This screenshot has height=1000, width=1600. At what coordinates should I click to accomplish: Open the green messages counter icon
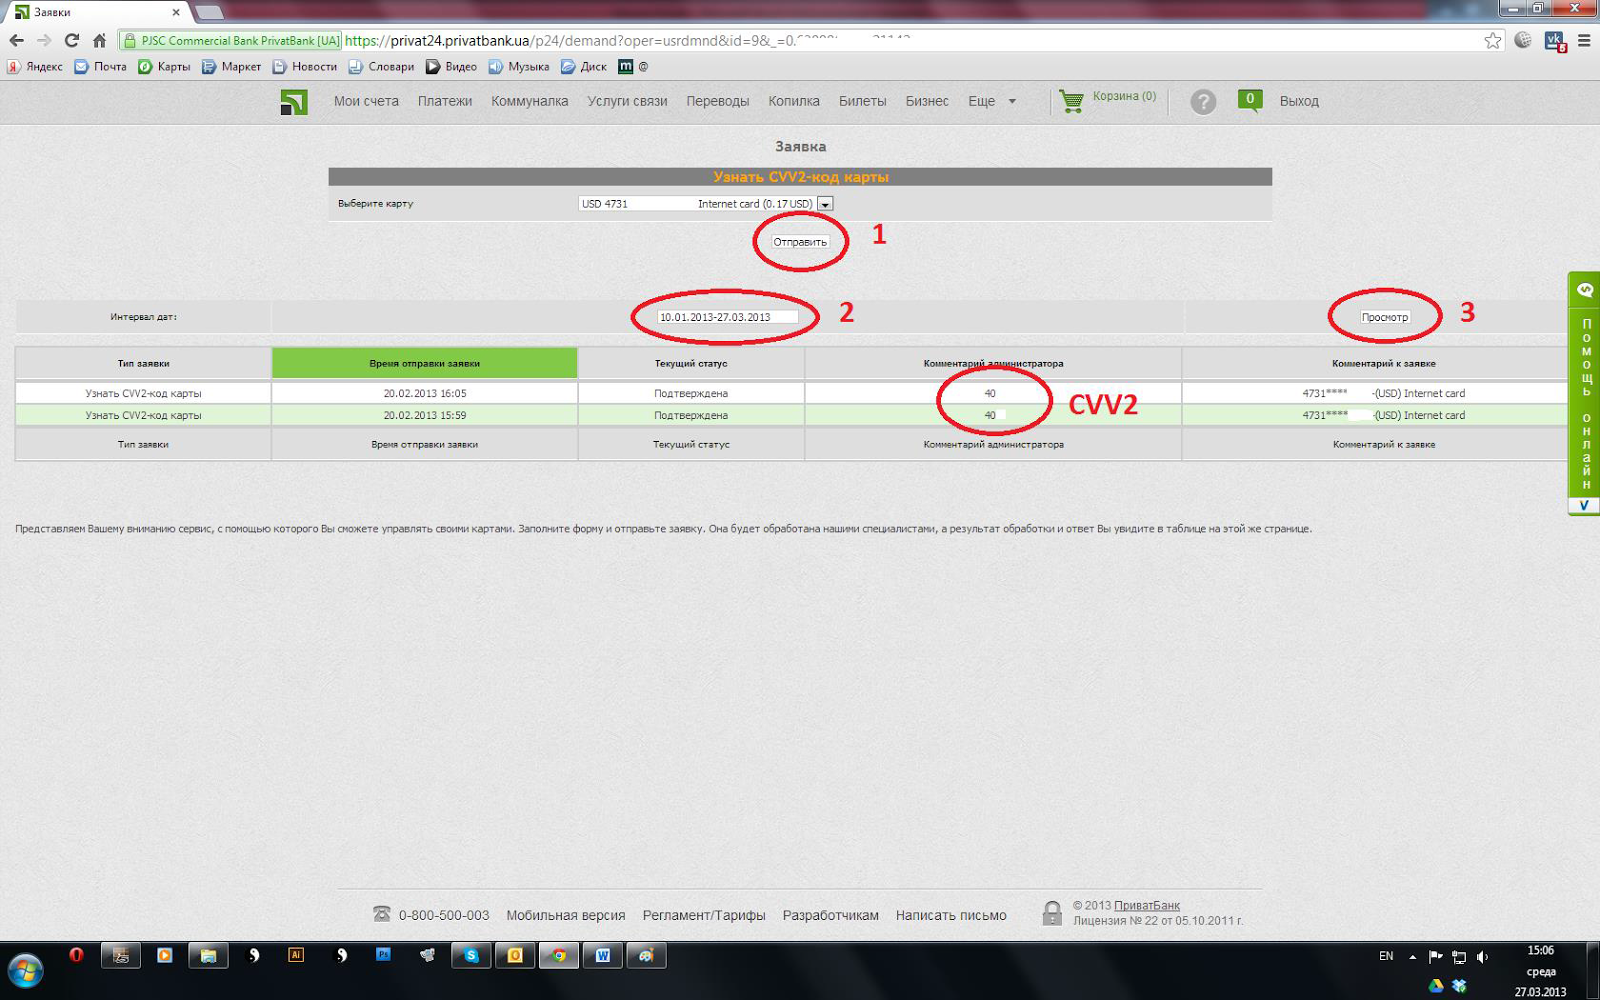1250,100
